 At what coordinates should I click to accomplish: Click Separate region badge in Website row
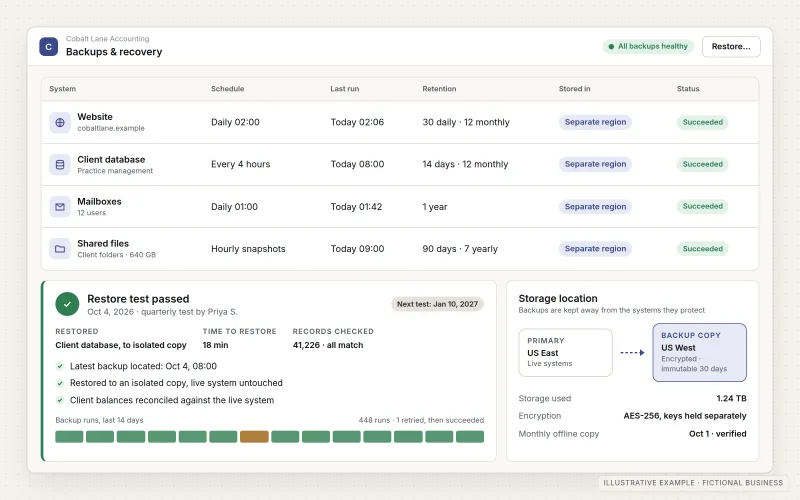tap(595, 122)
